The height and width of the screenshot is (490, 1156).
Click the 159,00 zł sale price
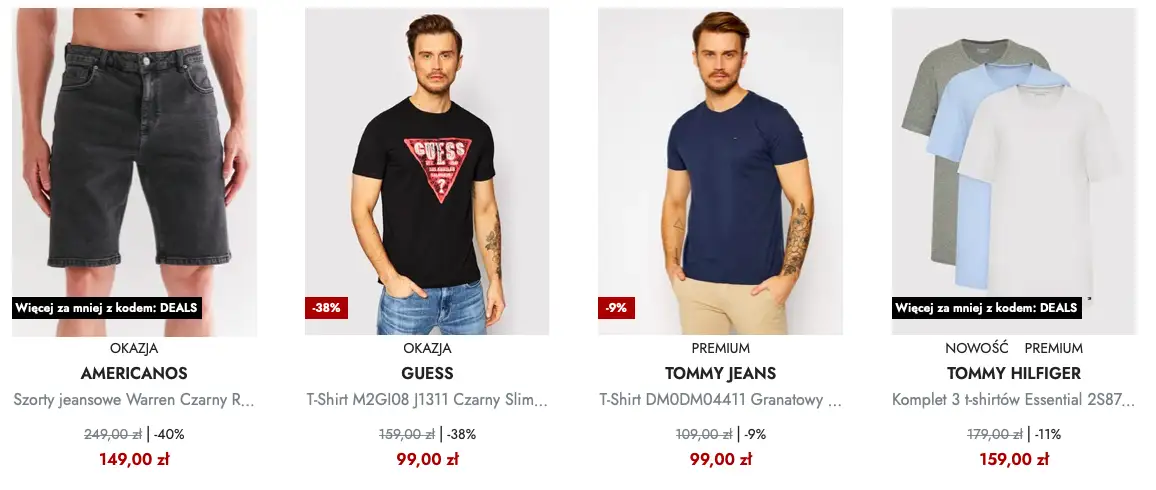1014,460
